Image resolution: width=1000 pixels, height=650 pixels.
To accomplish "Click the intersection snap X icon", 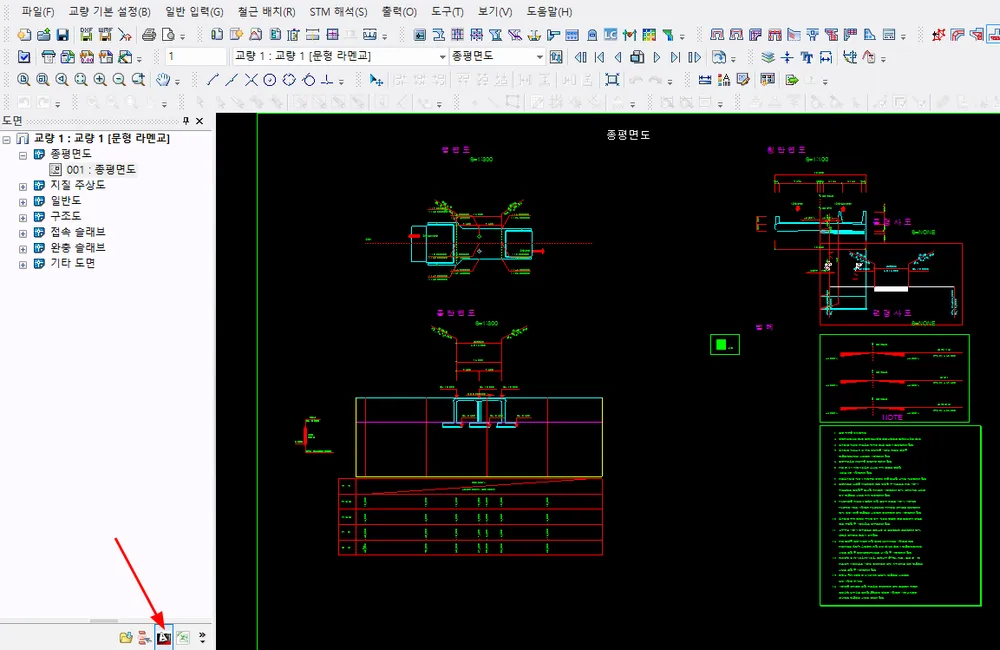I will pos(251,80).
